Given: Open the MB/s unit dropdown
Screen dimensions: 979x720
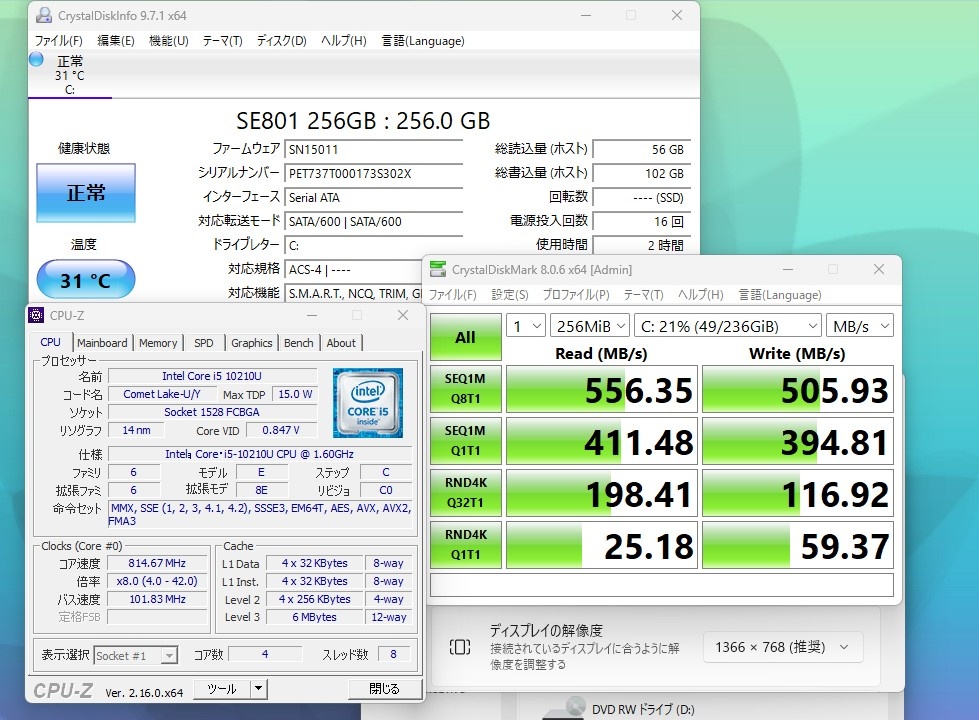Looking at the screenshot, I should [x=860, y=326].
